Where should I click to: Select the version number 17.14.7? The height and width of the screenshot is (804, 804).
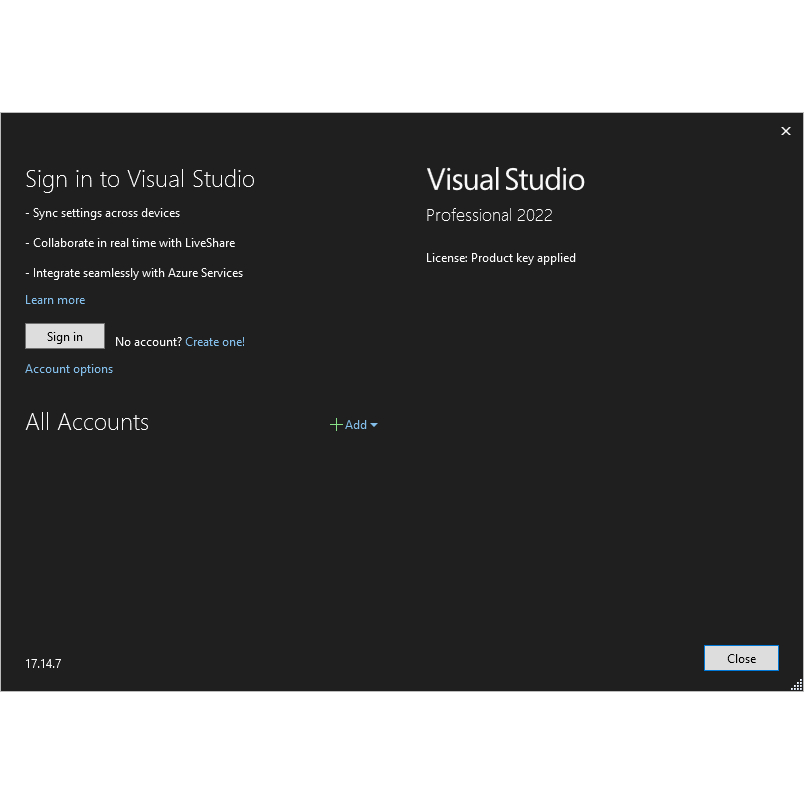click(x=43, y=664)
